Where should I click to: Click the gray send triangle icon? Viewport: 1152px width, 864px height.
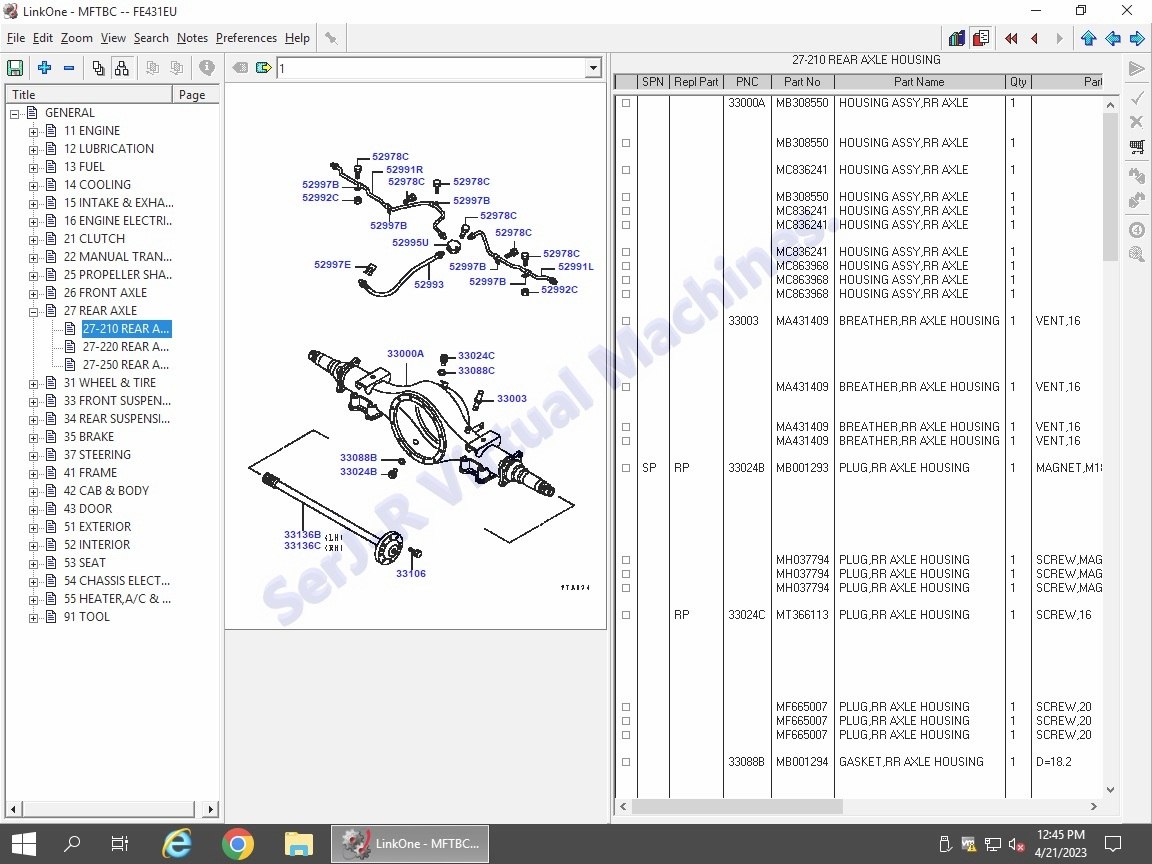(x=1137, y=69)
